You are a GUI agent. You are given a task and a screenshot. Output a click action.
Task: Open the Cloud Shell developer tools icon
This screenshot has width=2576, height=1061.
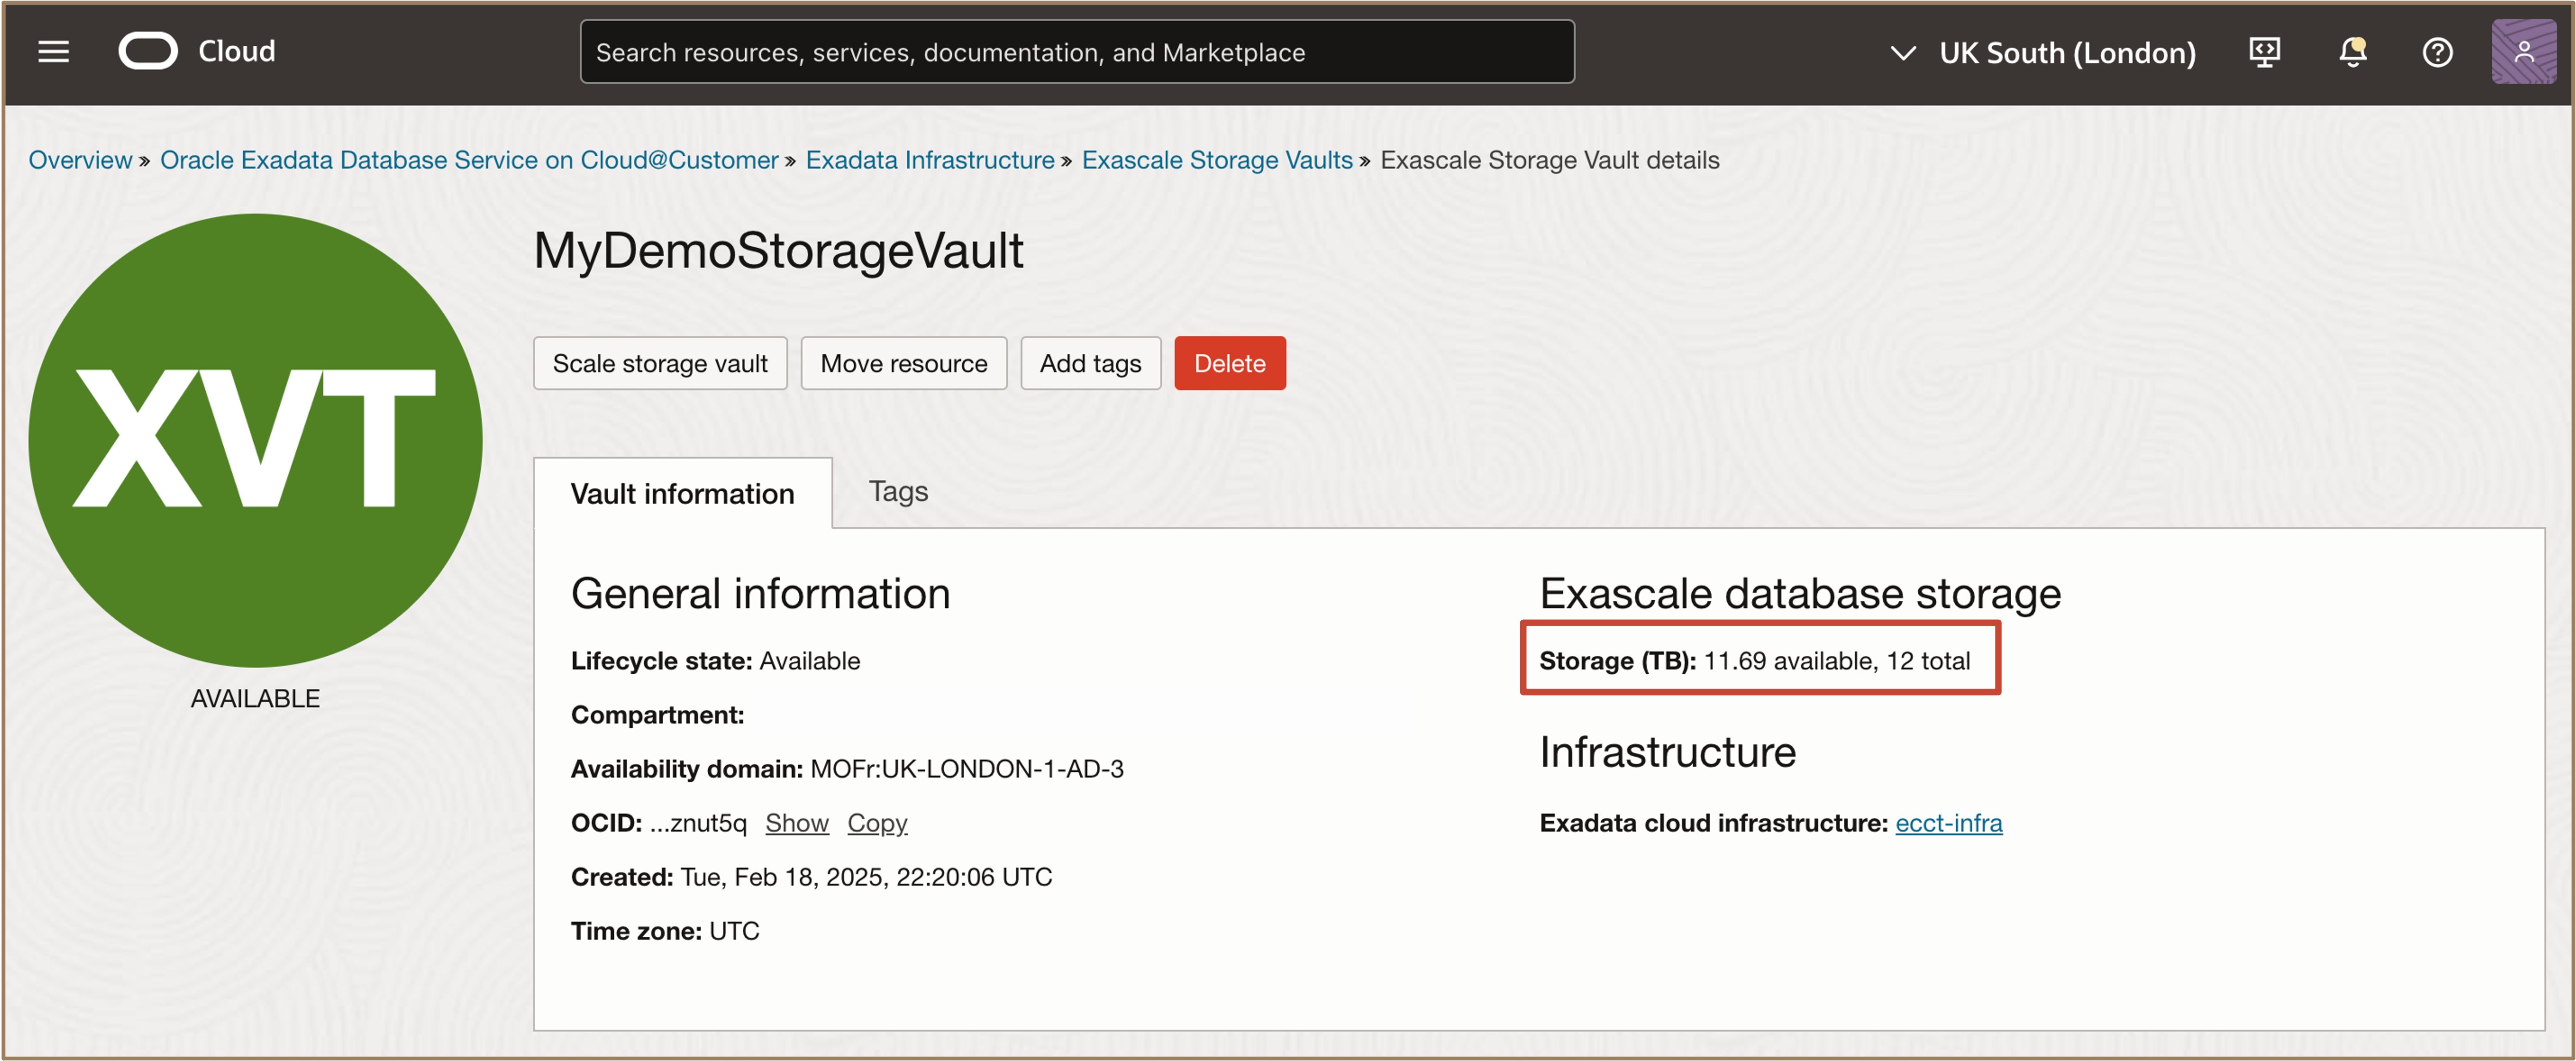[x=2264, y=52]
